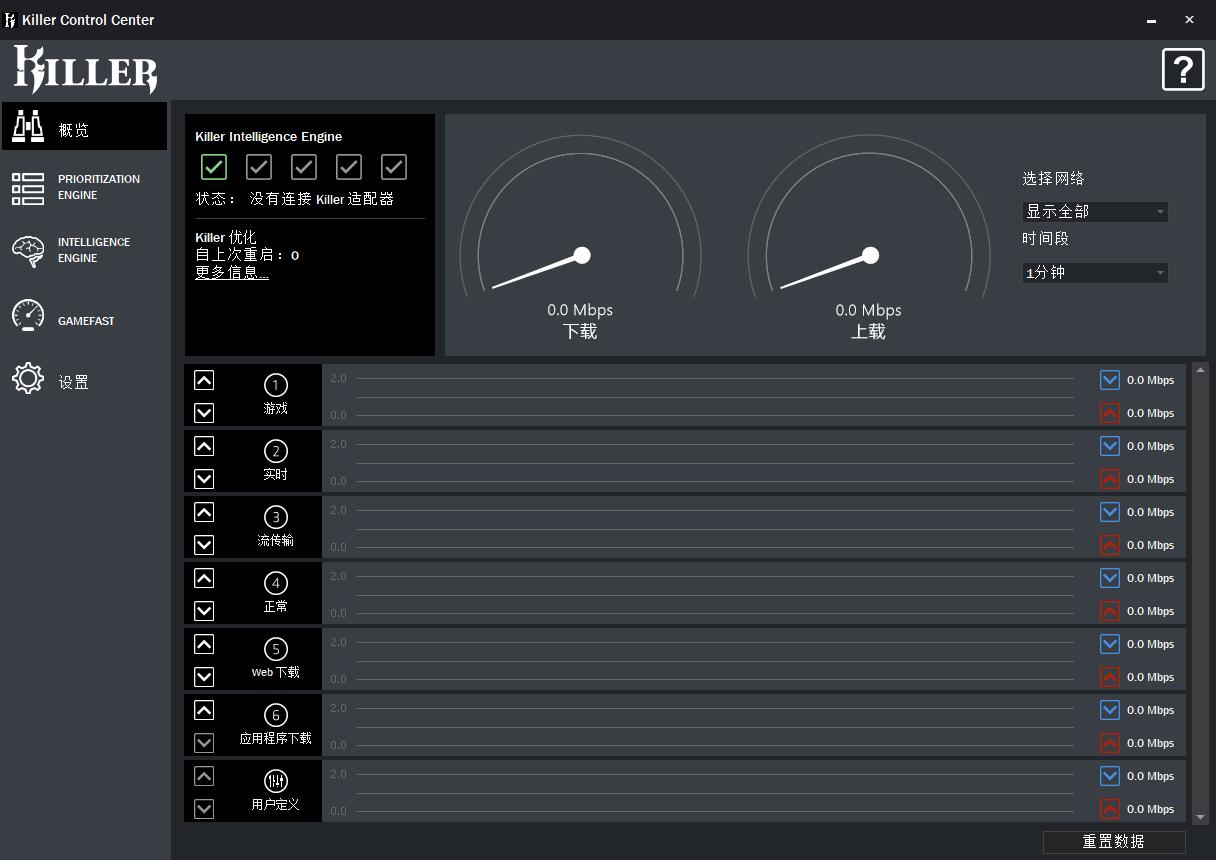
Task: Click the 用户定义 sliders icon
Action: pos(276,781)
